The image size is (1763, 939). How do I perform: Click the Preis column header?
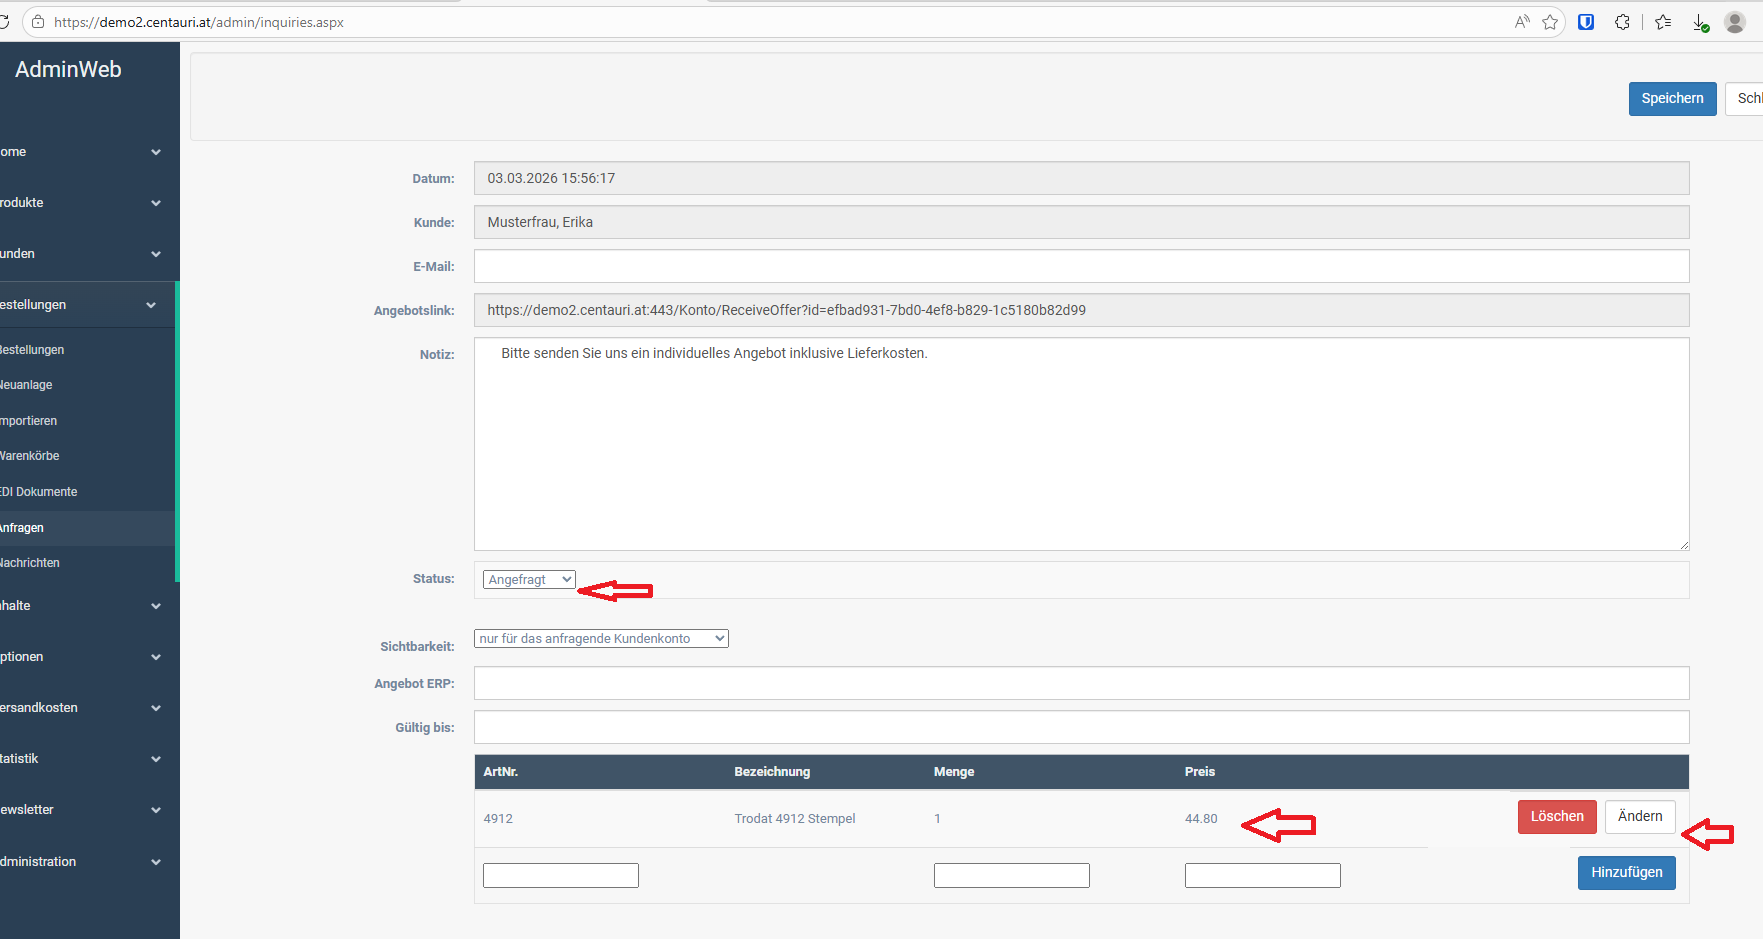(1200, 772)
